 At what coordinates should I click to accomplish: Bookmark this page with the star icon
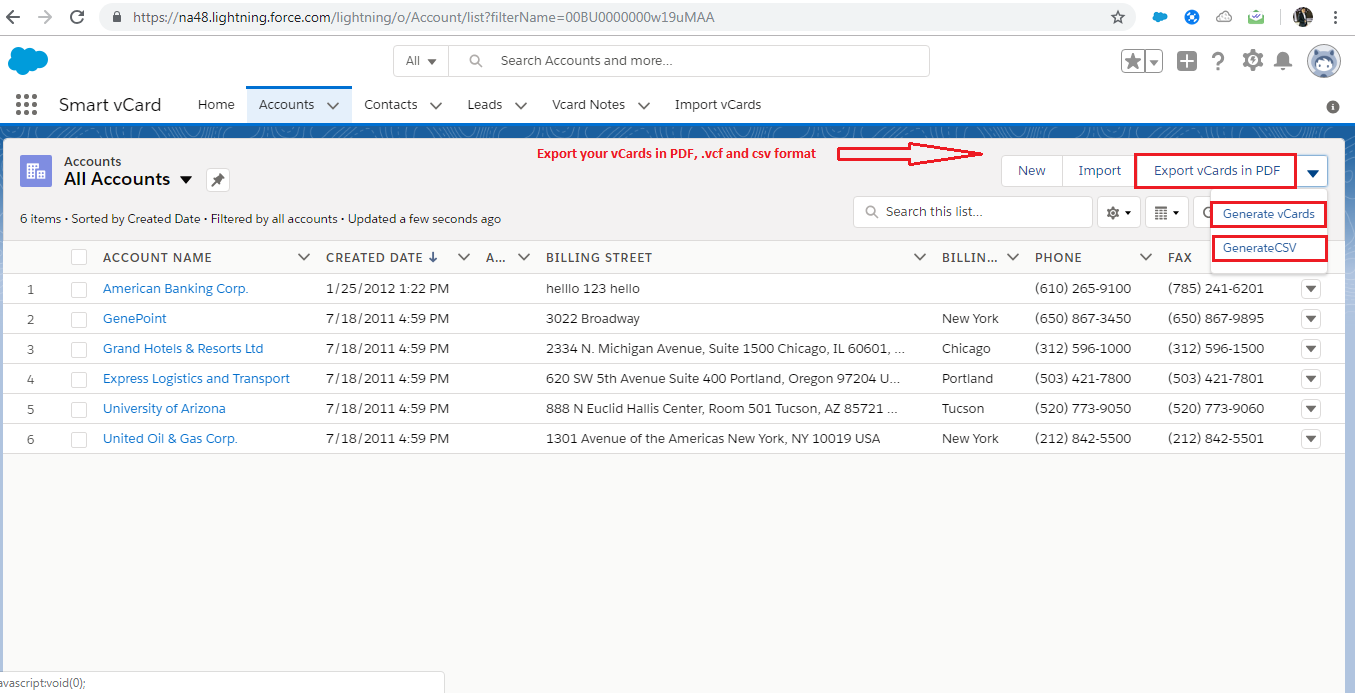(1118, 17)
